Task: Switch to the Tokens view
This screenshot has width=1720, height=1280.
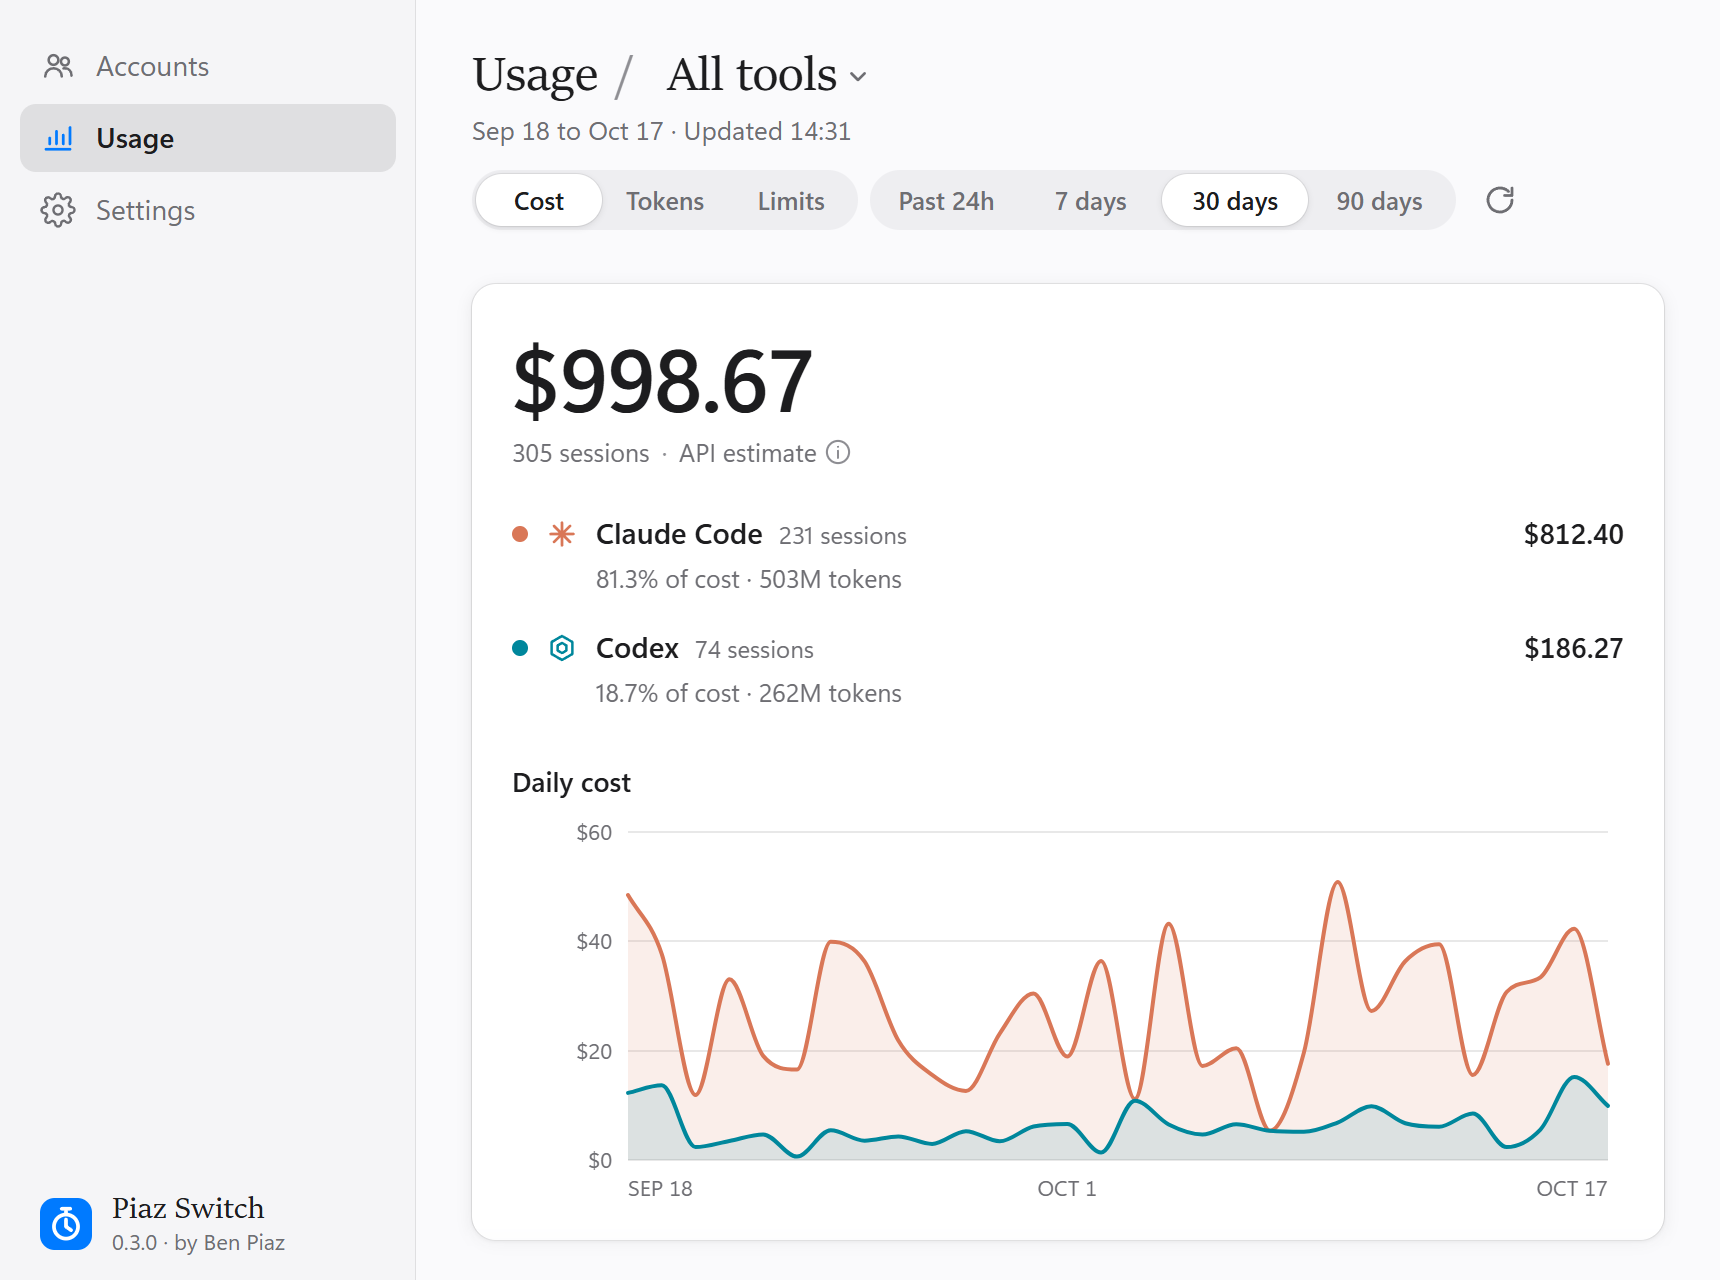Action: coord(665,201)
